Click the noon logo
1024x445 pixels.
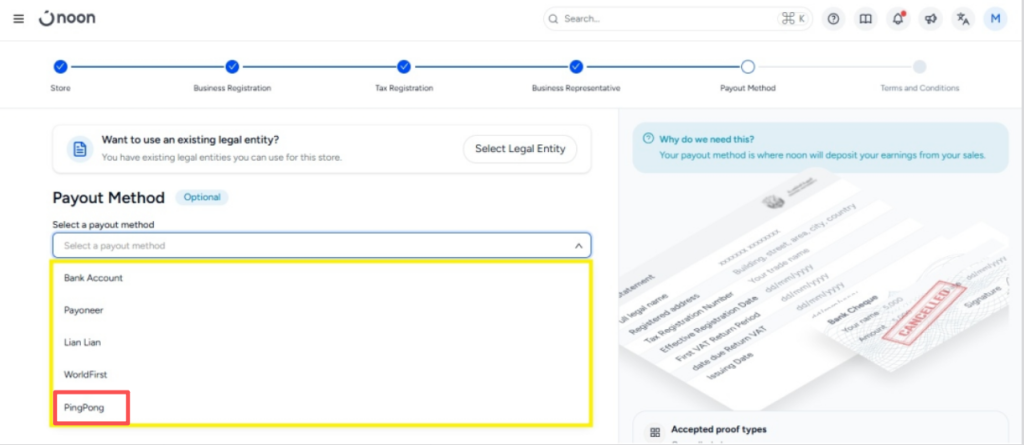(67, 18)
